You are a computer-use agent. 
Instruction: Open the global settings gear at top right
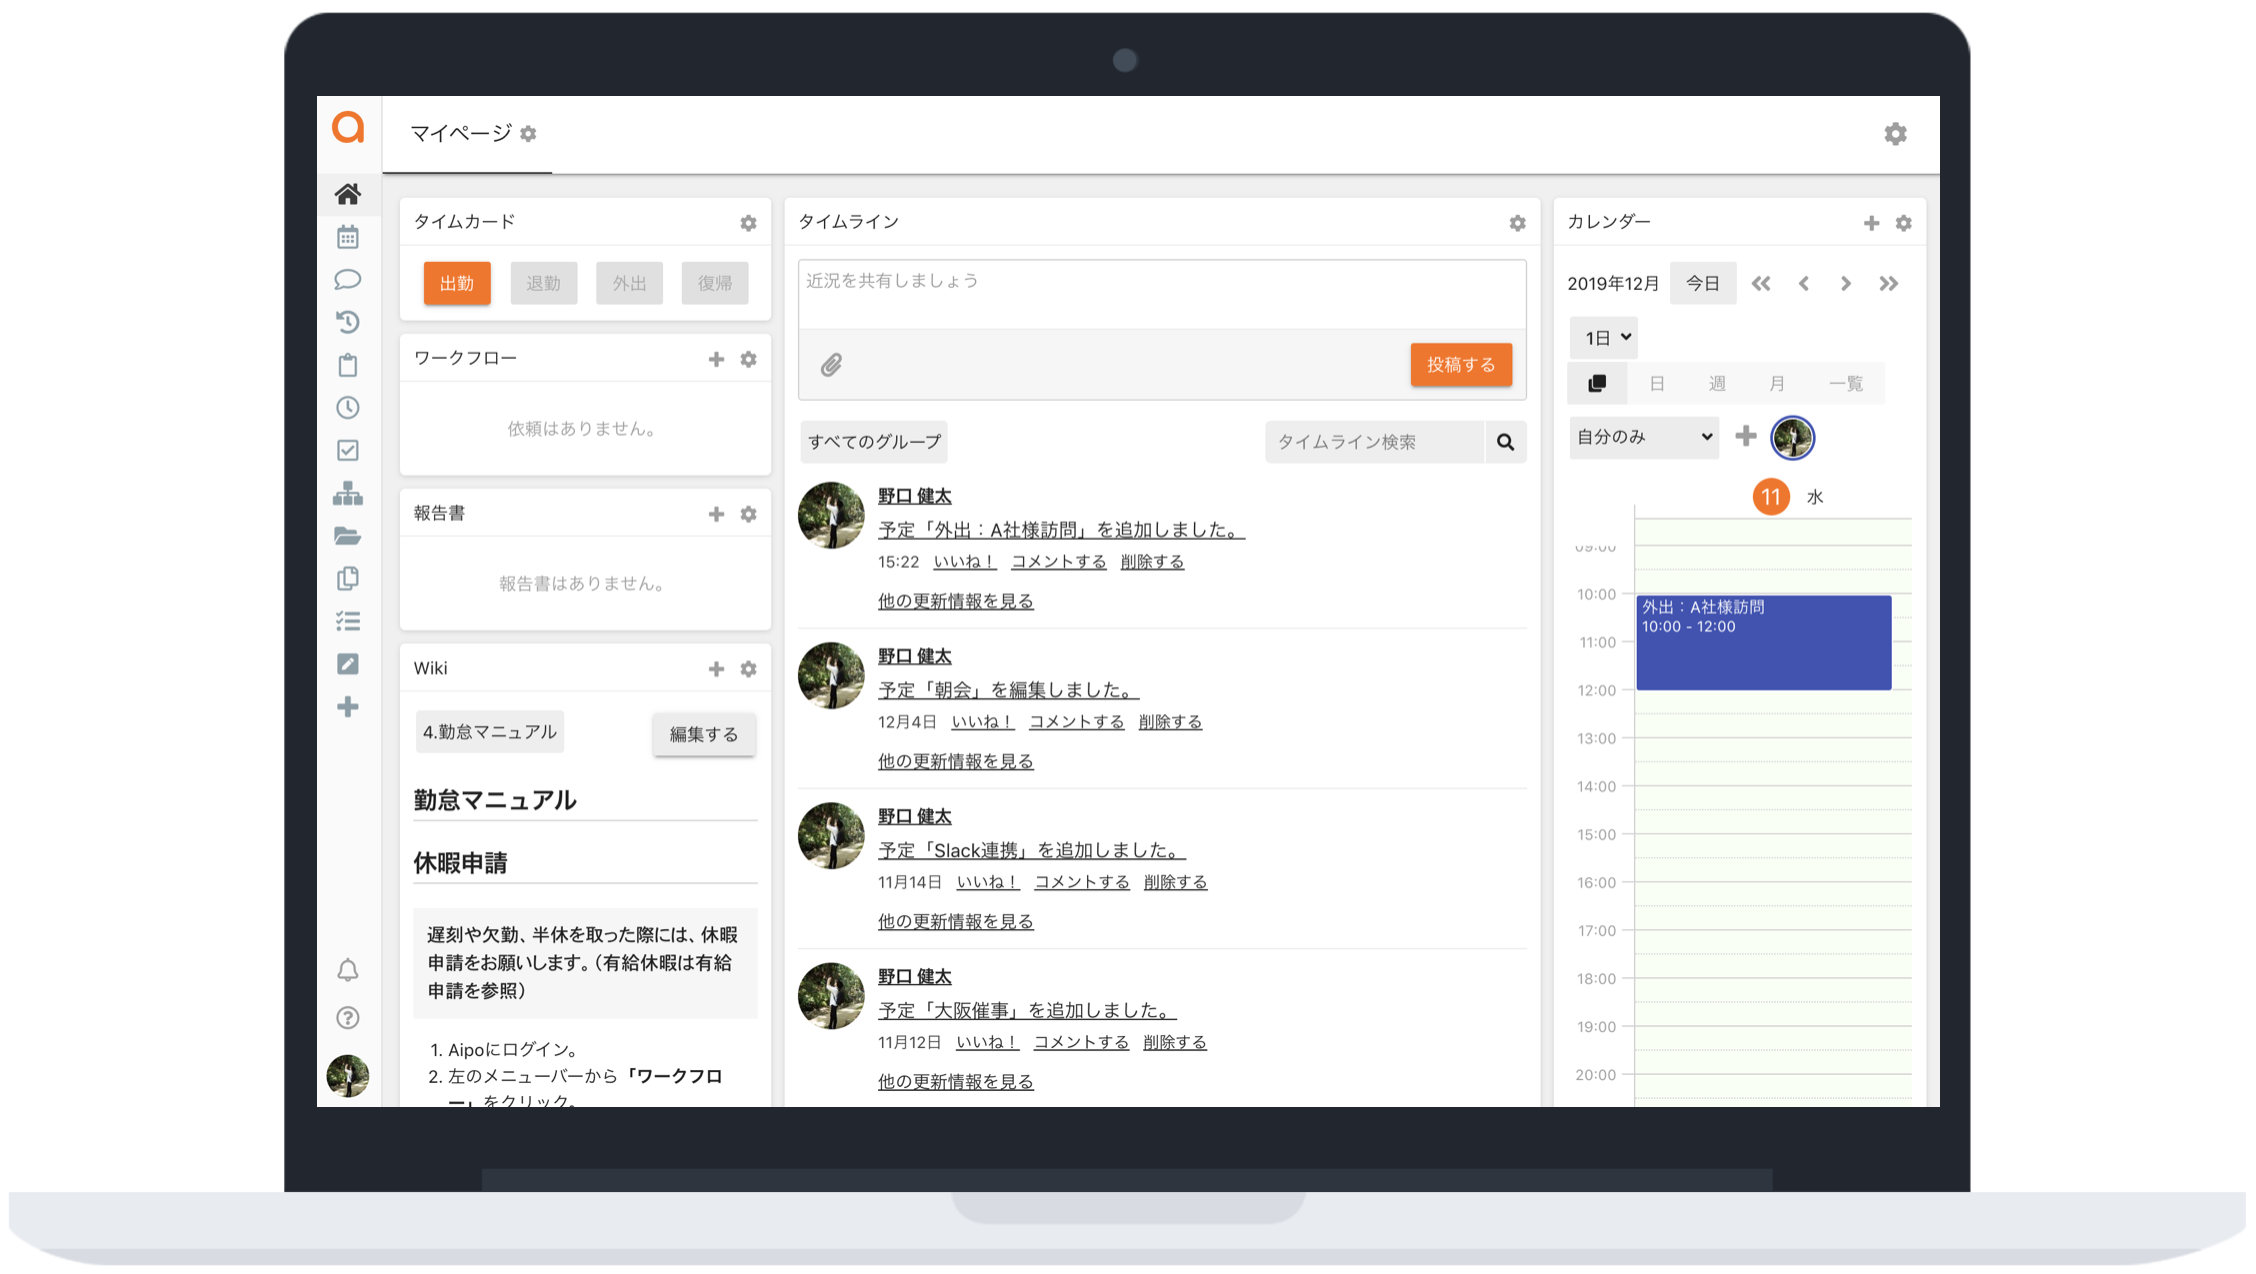point(1895,134)
